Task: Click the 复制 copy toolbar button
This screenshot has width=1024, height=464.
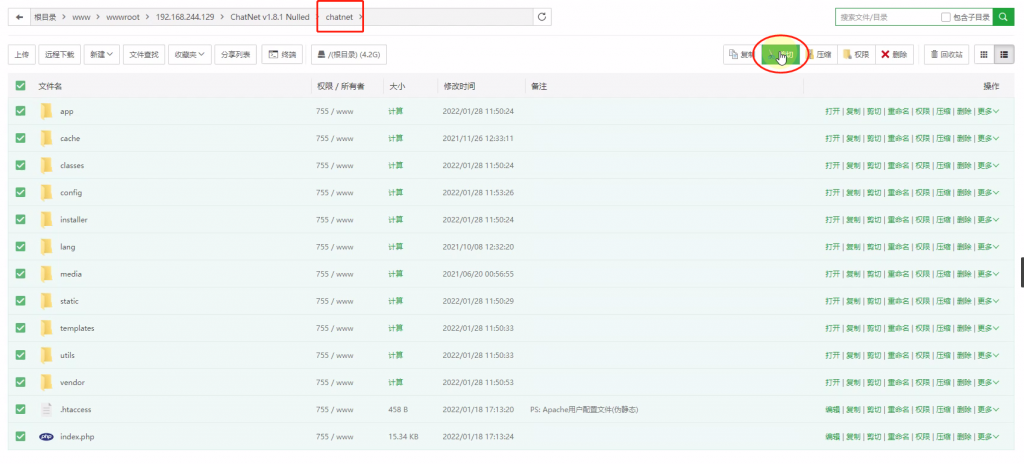Action: pos(740,55)
